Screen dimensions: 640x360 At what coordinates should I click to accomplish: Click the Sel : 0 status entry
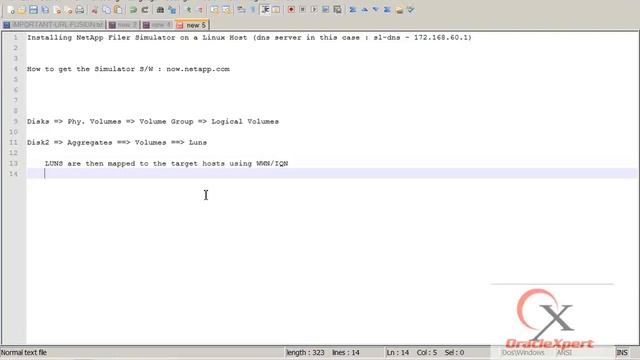454,352
